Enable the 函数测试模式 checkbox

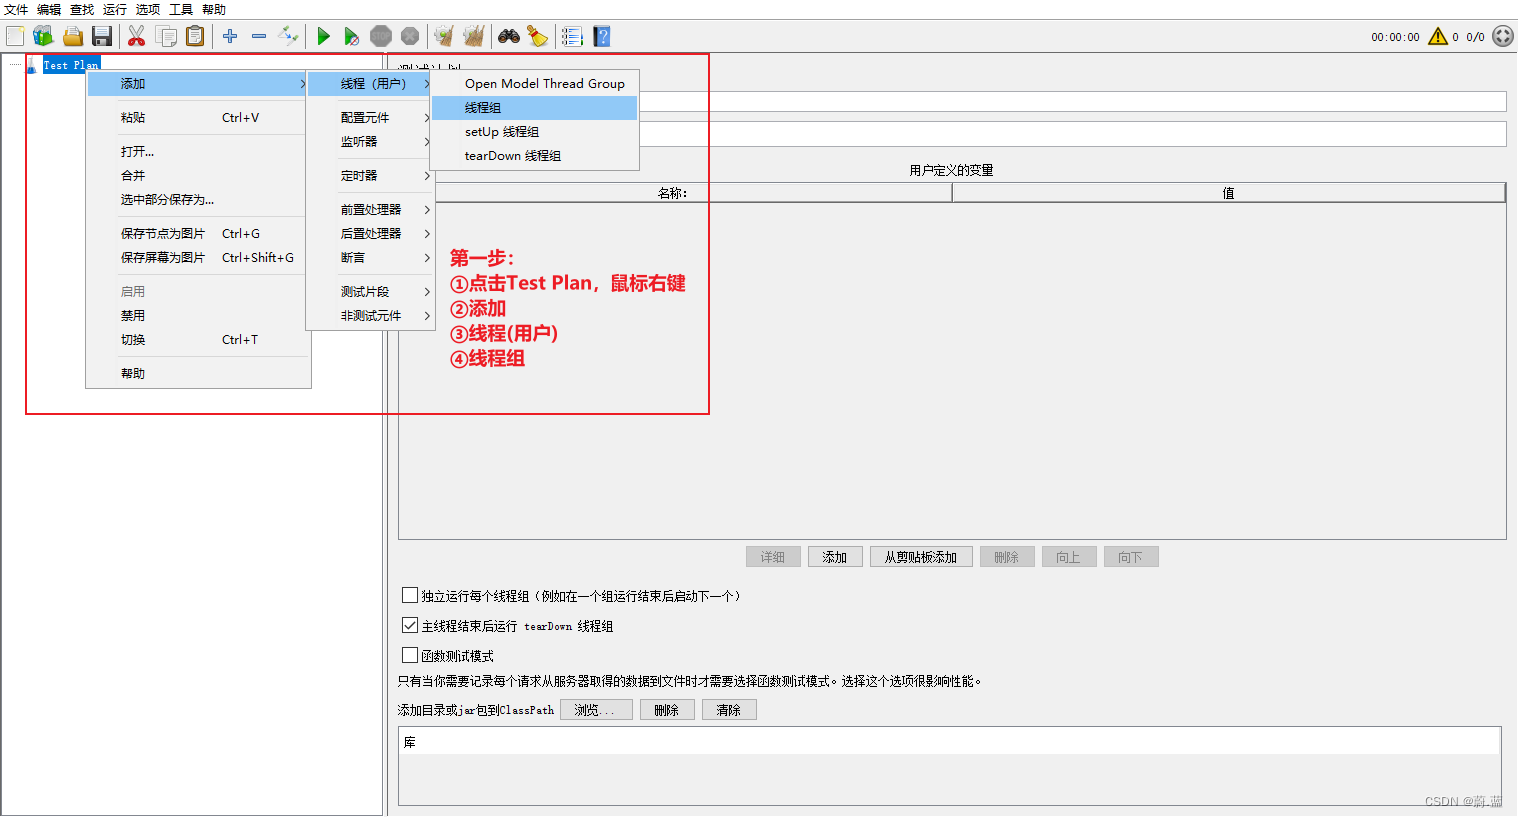(410, 655)
